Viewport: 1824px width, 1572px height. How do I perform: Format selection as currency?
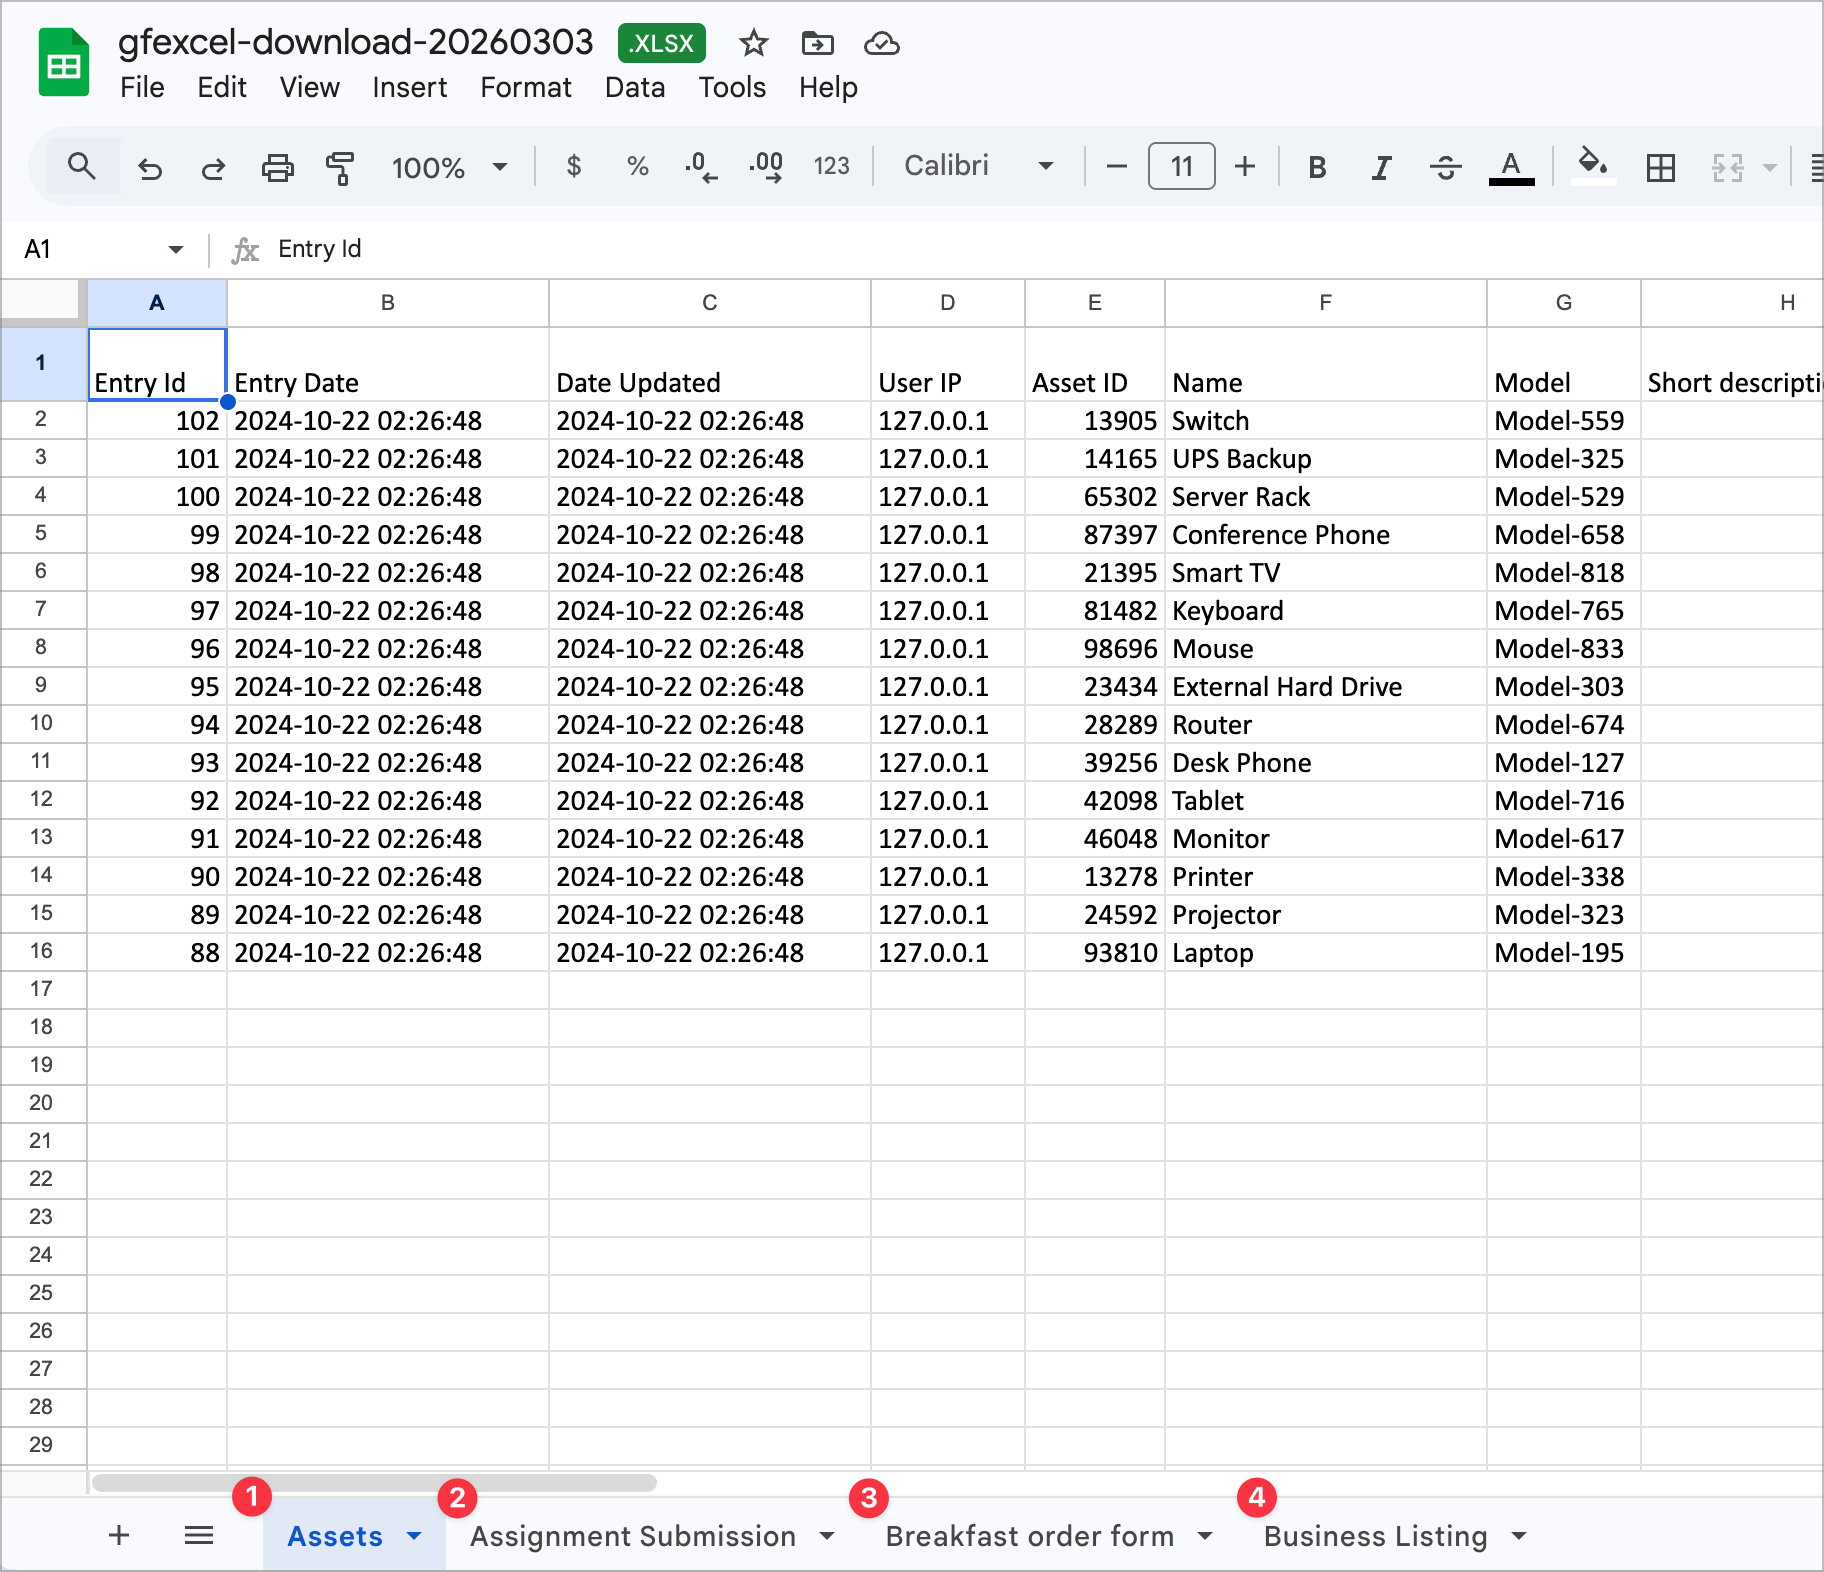(573, 167)
